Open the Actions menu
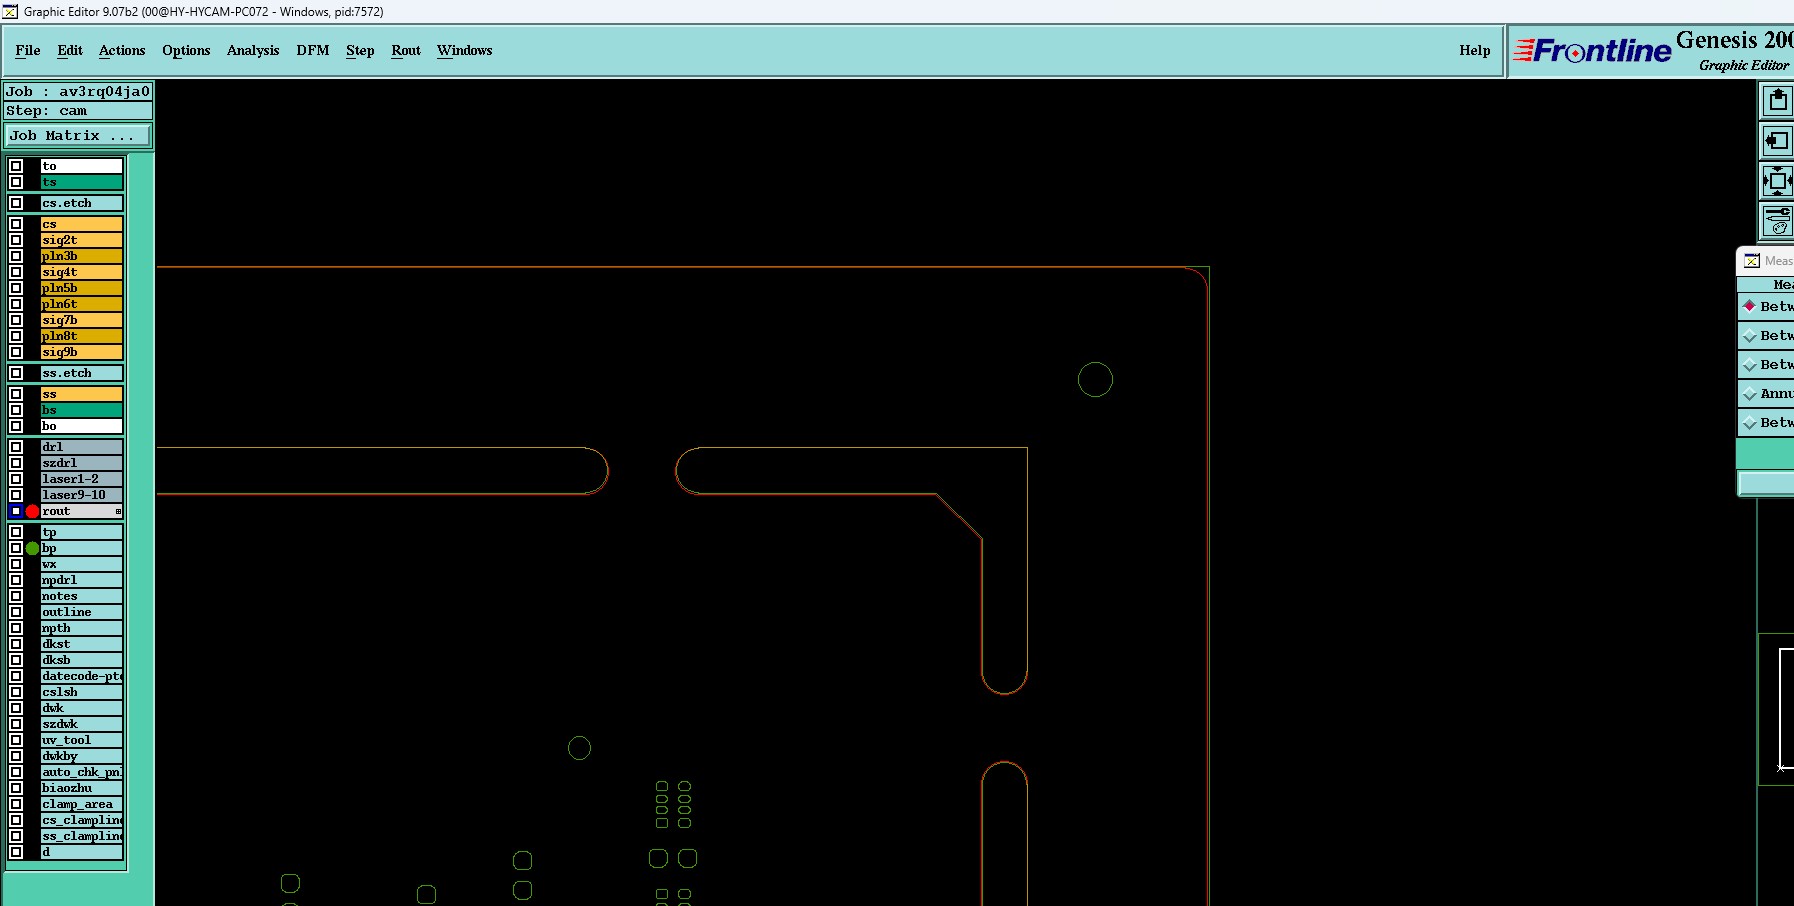 tap(122, 51)
